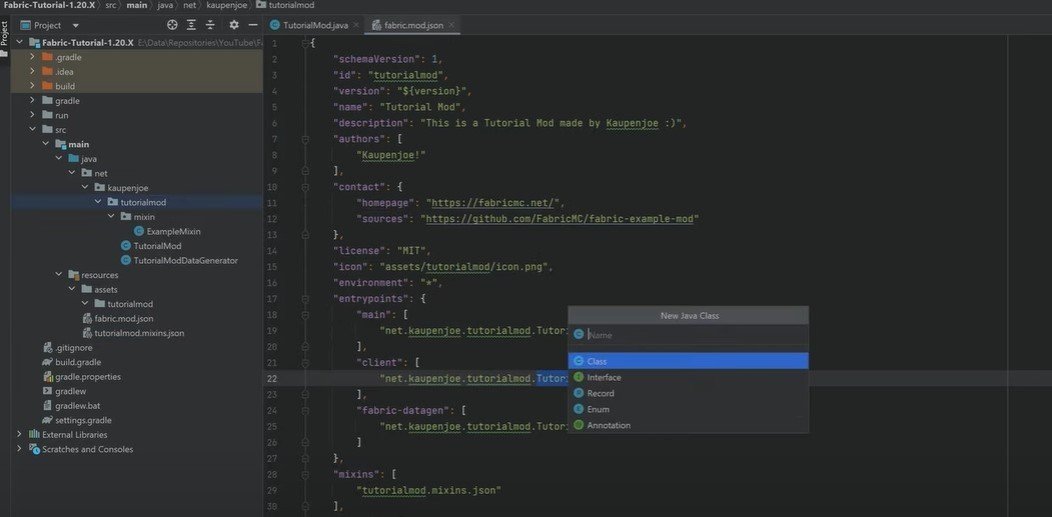The height and width of the screenshot is (517, 1052).
Task: Open ExampleMixin class in tree
Action: [x=173, y=231]
